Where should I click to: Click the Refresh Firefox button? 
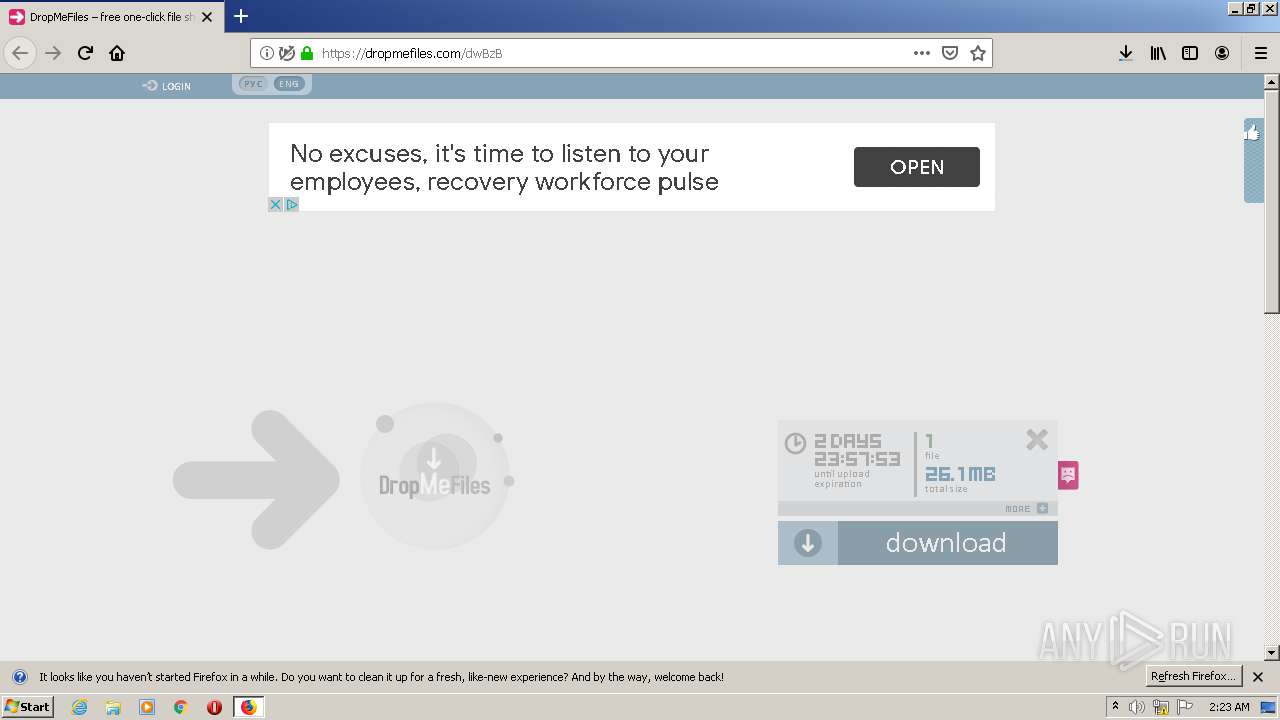click(1194, 676)
